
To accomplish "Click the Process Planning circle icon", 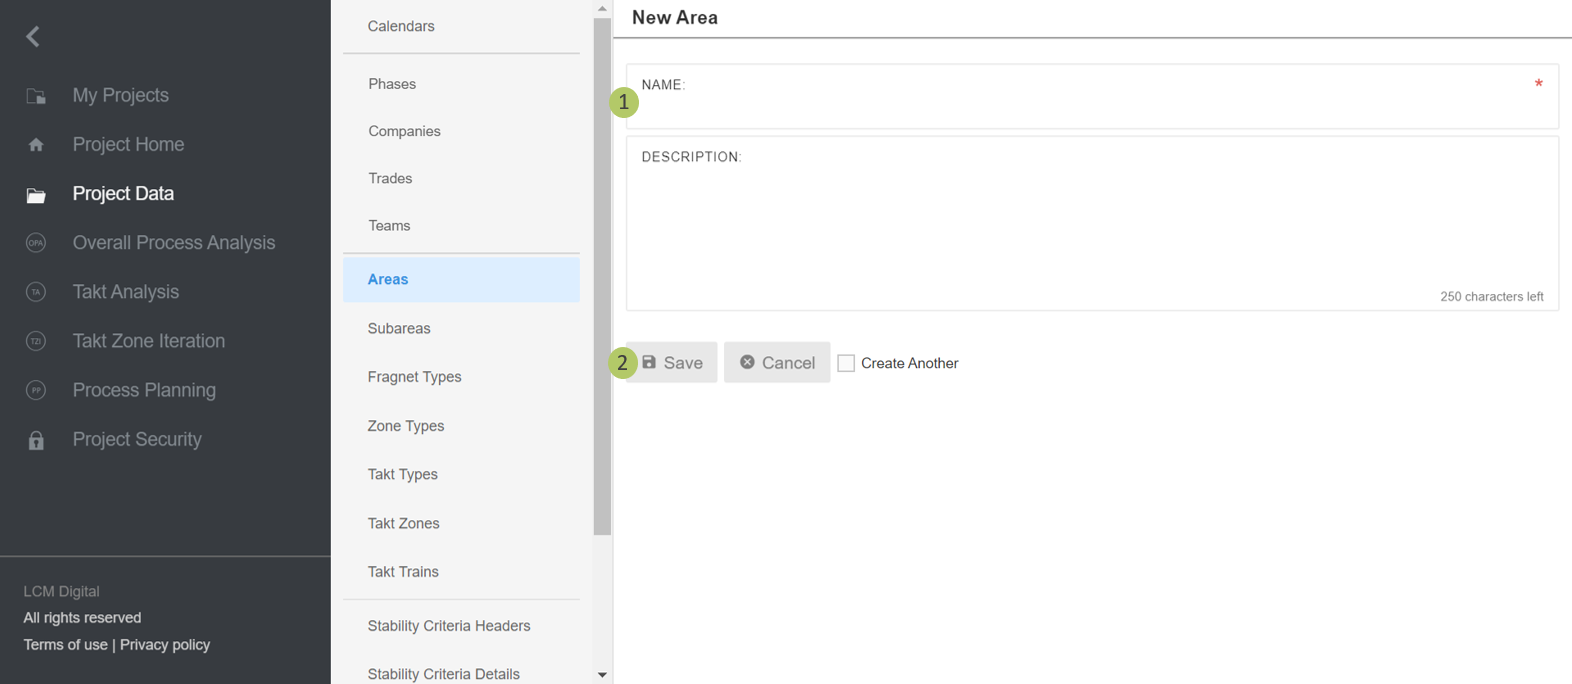I will click(x=36, y=390).
